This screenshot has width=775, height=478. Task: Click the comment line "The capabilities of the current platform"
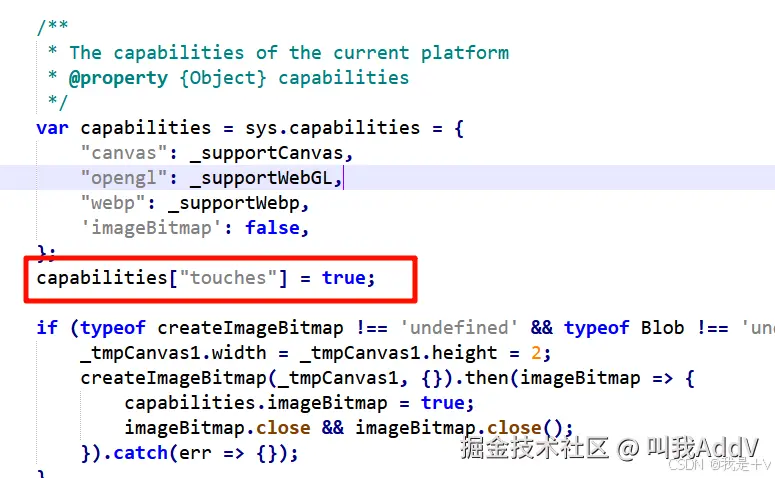click(289, 52)
